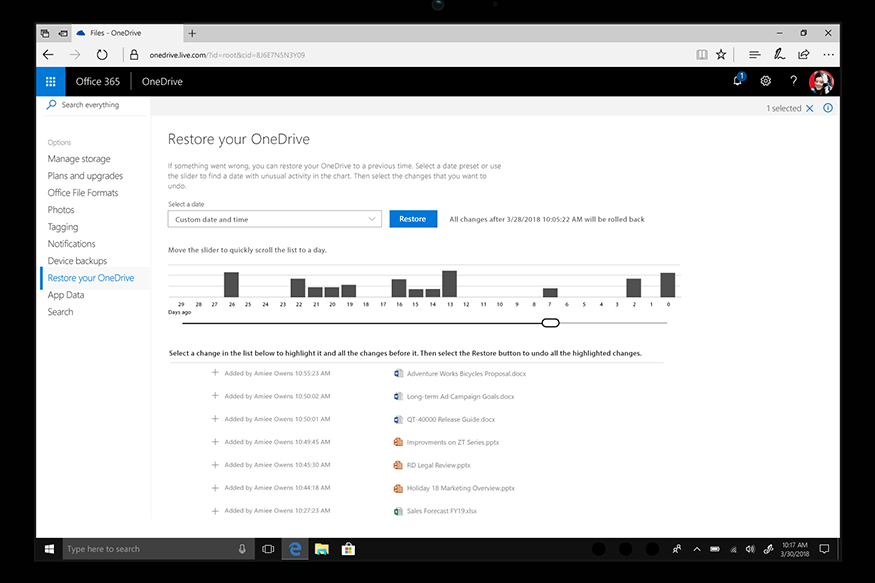Expand the 10:55:23 AM change row
This screenshot has width=875, height=583.
215,373
